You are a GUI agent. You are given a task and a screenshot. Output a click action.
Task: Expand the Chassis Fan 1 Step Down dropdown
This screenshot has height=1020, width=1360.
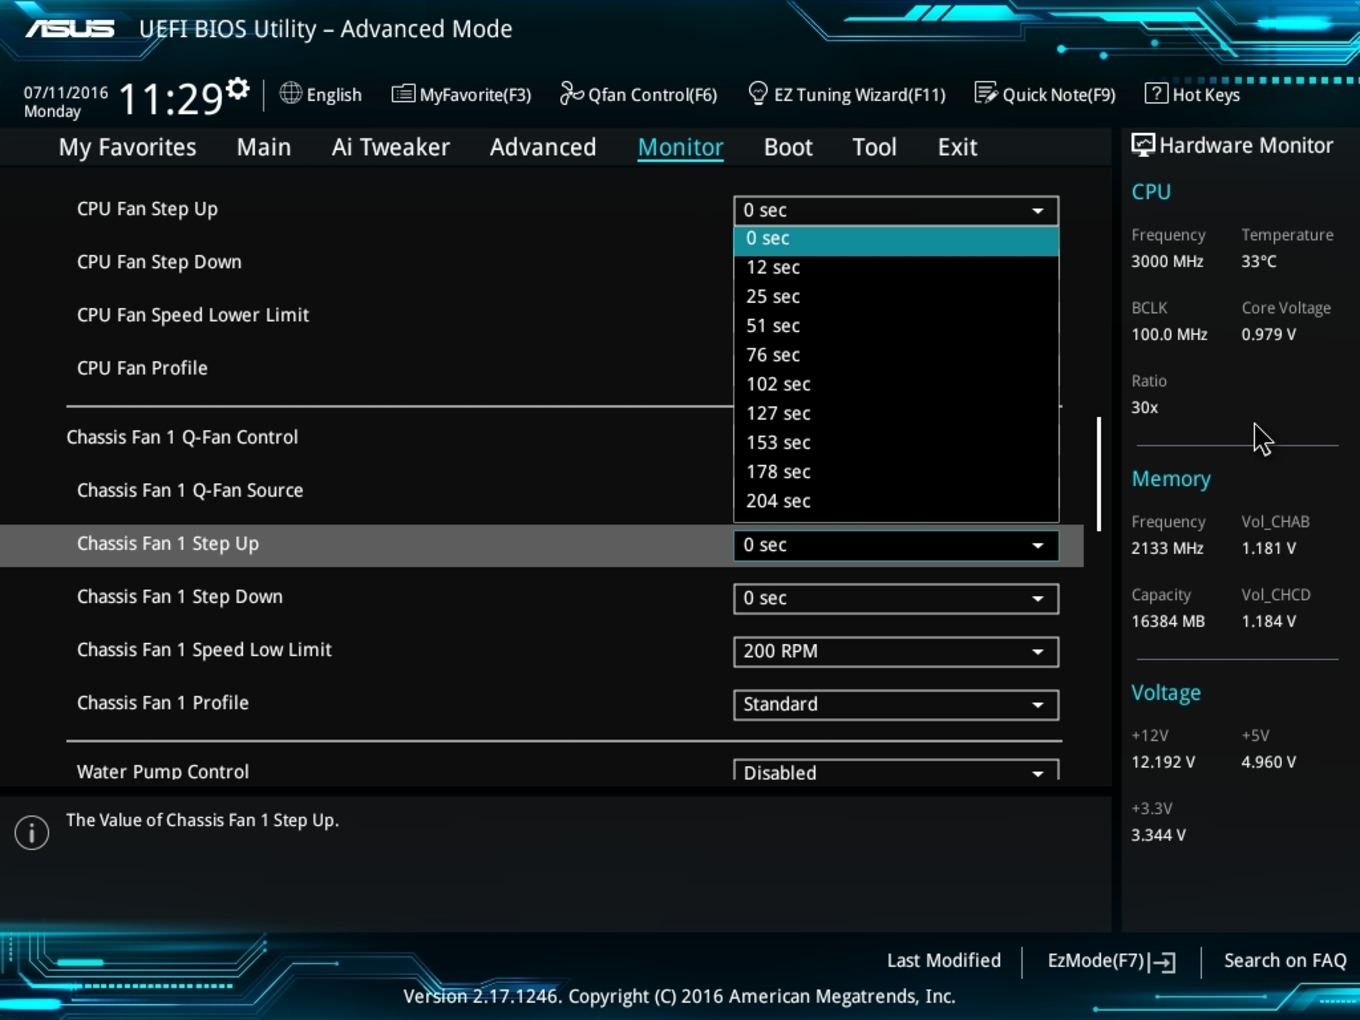(x=896, y=598)
